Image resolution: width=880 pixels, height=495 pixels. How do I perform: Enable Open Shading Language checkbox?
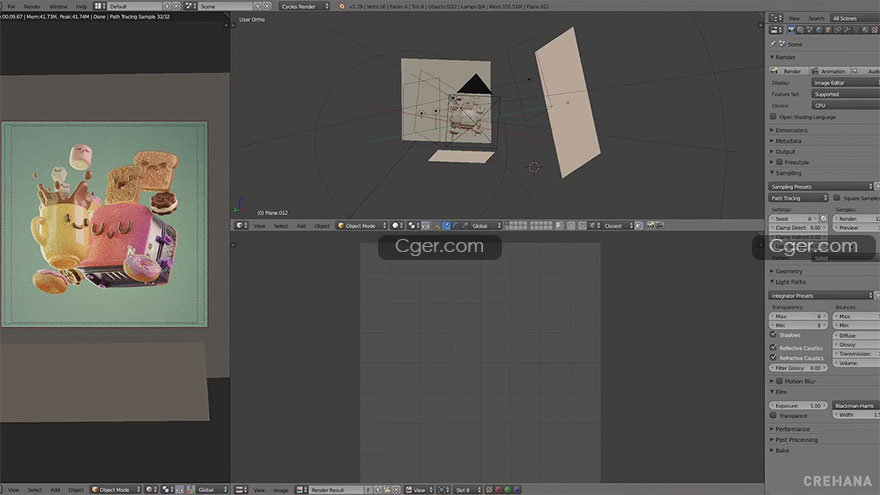click(x=773, y=117)
